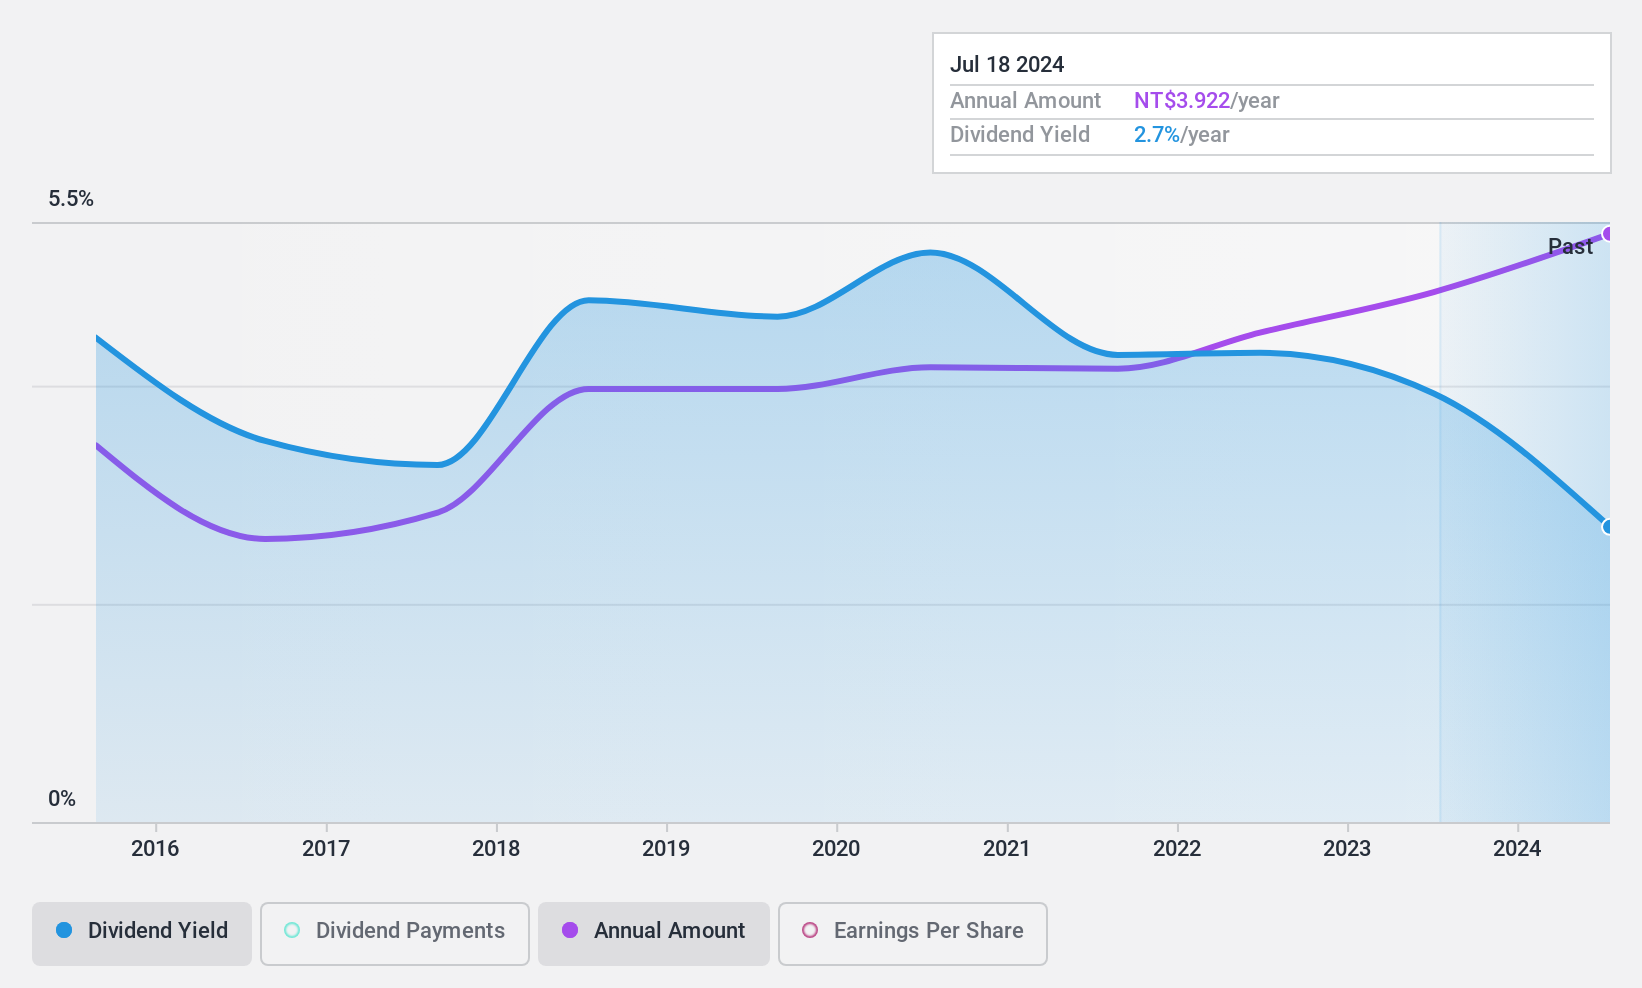Click the 2024 x-axis label
This screenshot has width=1642, height=988.
[x=1517, y=849]
